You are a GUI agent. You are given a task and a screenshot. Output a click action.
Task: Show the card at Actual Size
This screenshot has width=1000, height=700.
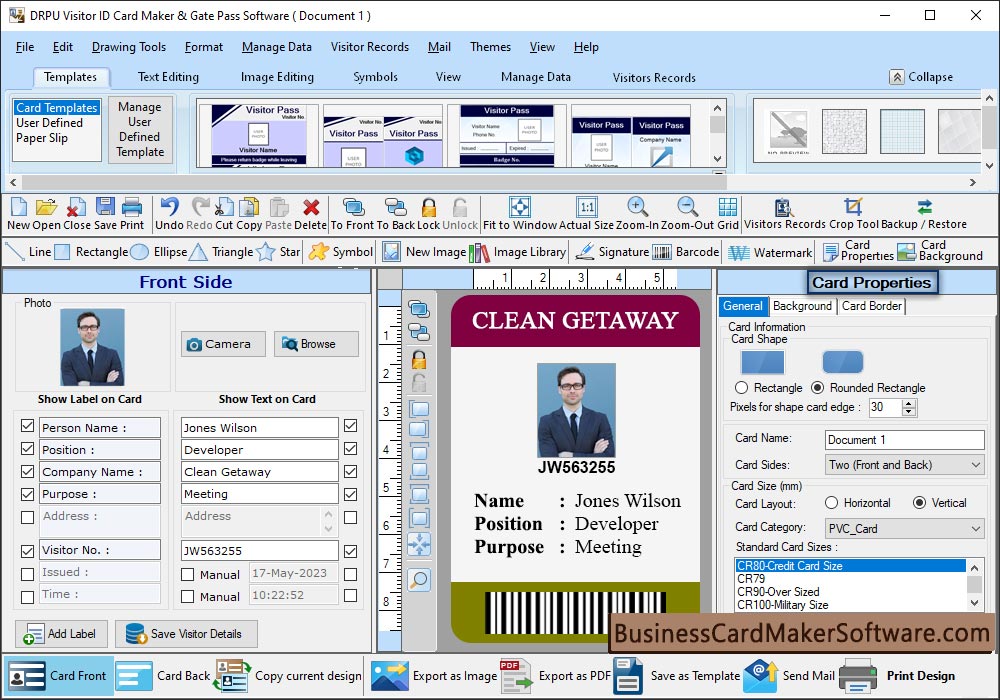coord(587,207)
